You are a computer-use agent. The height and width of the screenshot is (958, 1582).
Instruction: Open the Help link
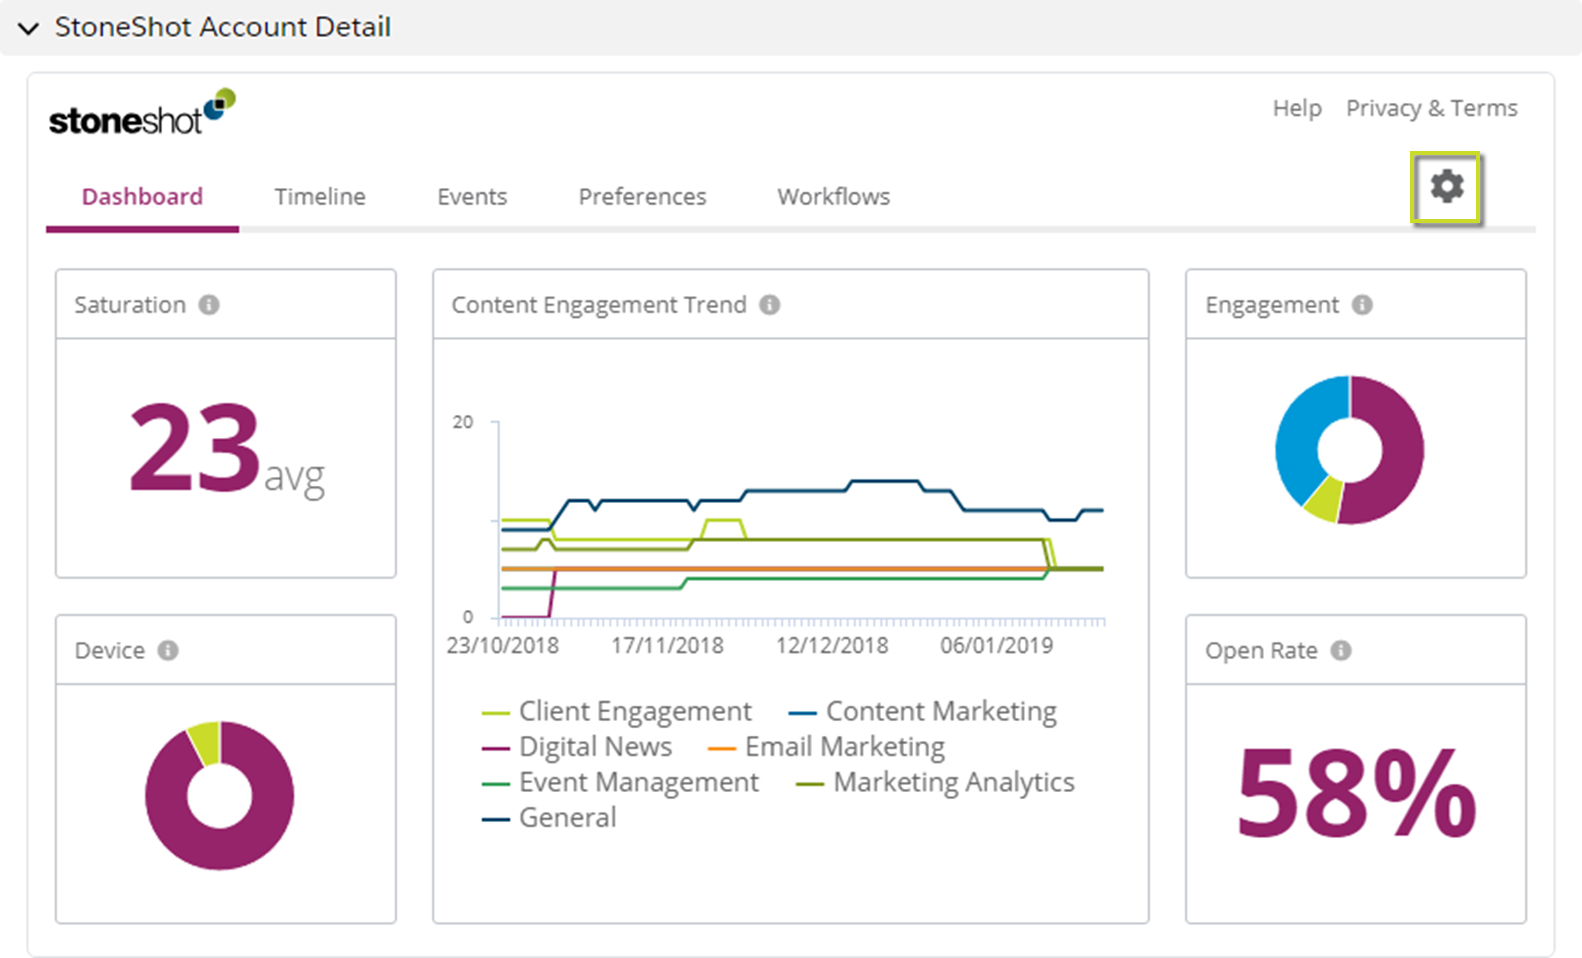coord(1297,108)
